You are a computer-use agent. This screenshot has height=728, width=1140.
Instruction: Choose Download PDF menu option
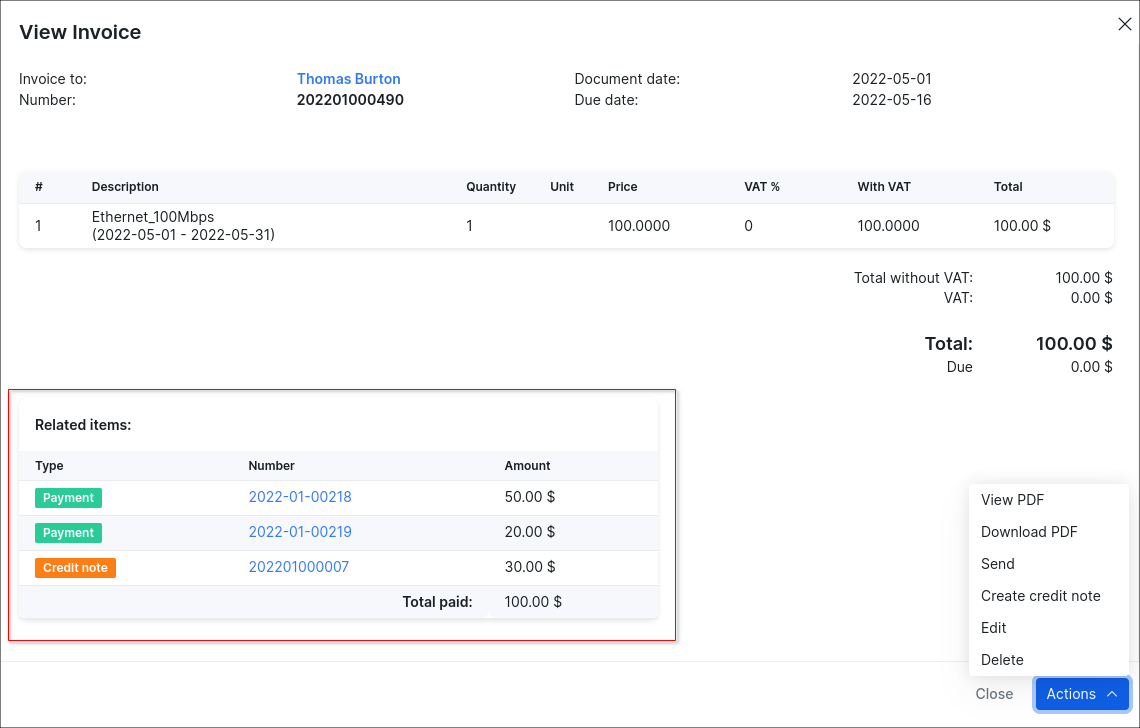pyautogui.click(x=1029, y=532)
